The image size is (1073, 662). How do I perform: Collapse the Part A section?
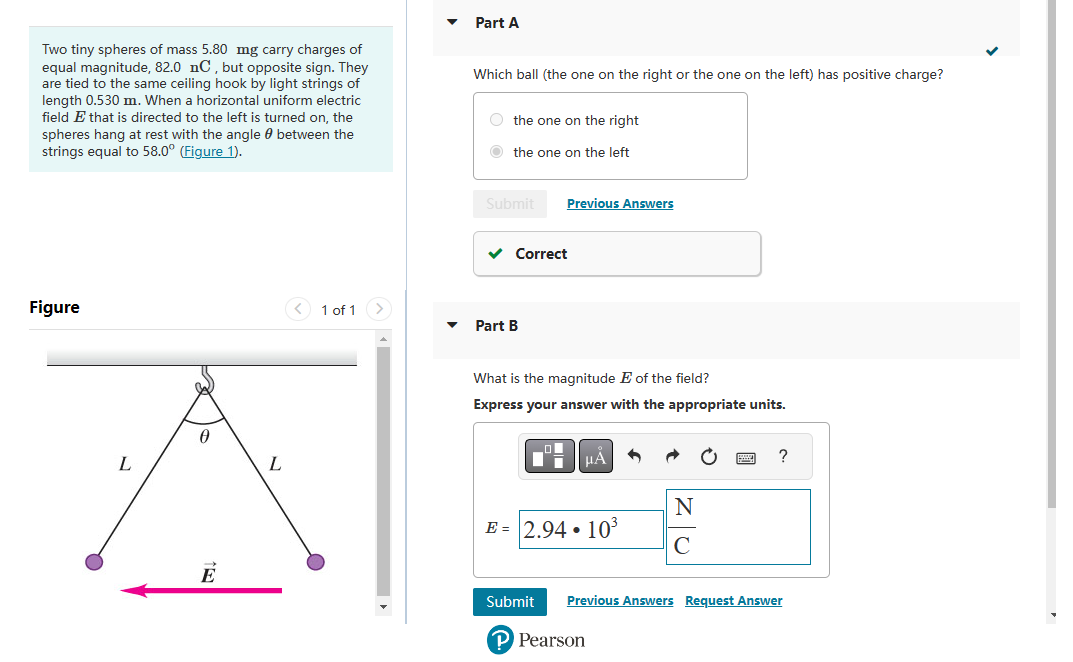point(452,22)
